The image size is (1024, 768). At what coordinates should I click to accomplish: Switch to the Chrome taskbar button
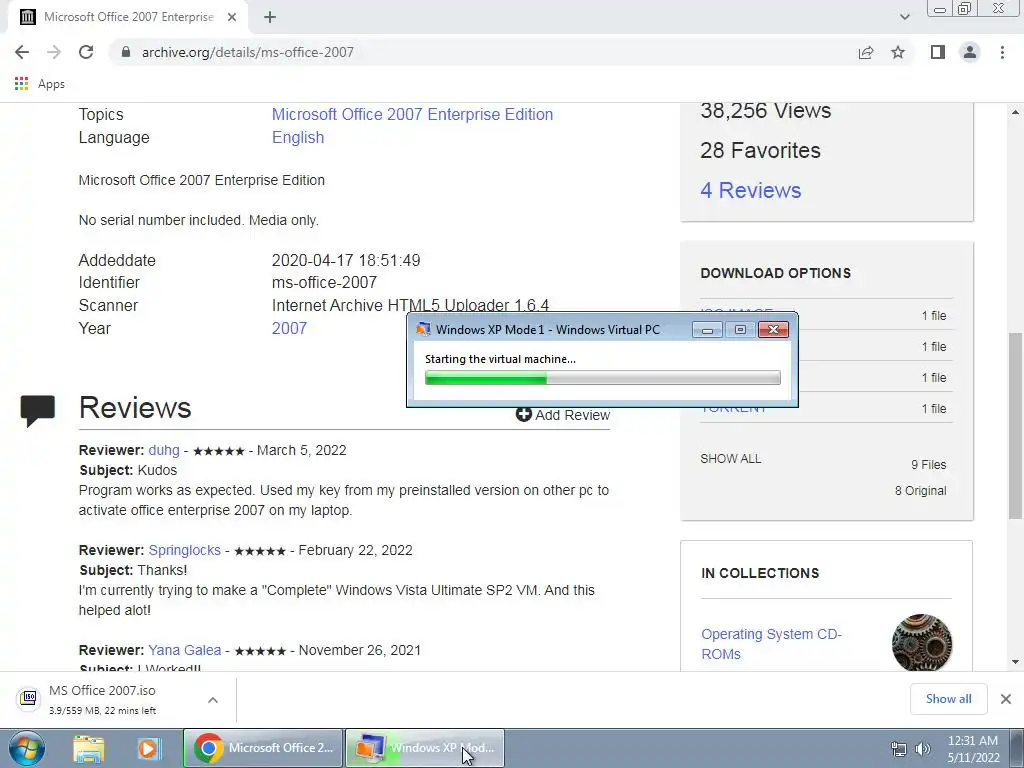(x=263, y=748)
